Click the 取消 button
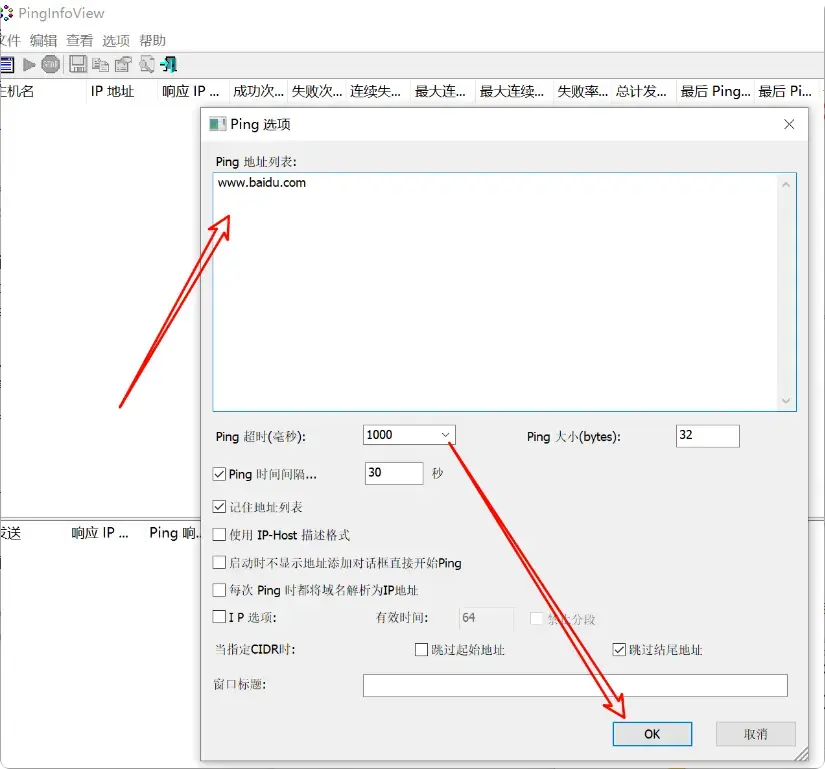This screenshot has width=825, height=769. (755, 734)
